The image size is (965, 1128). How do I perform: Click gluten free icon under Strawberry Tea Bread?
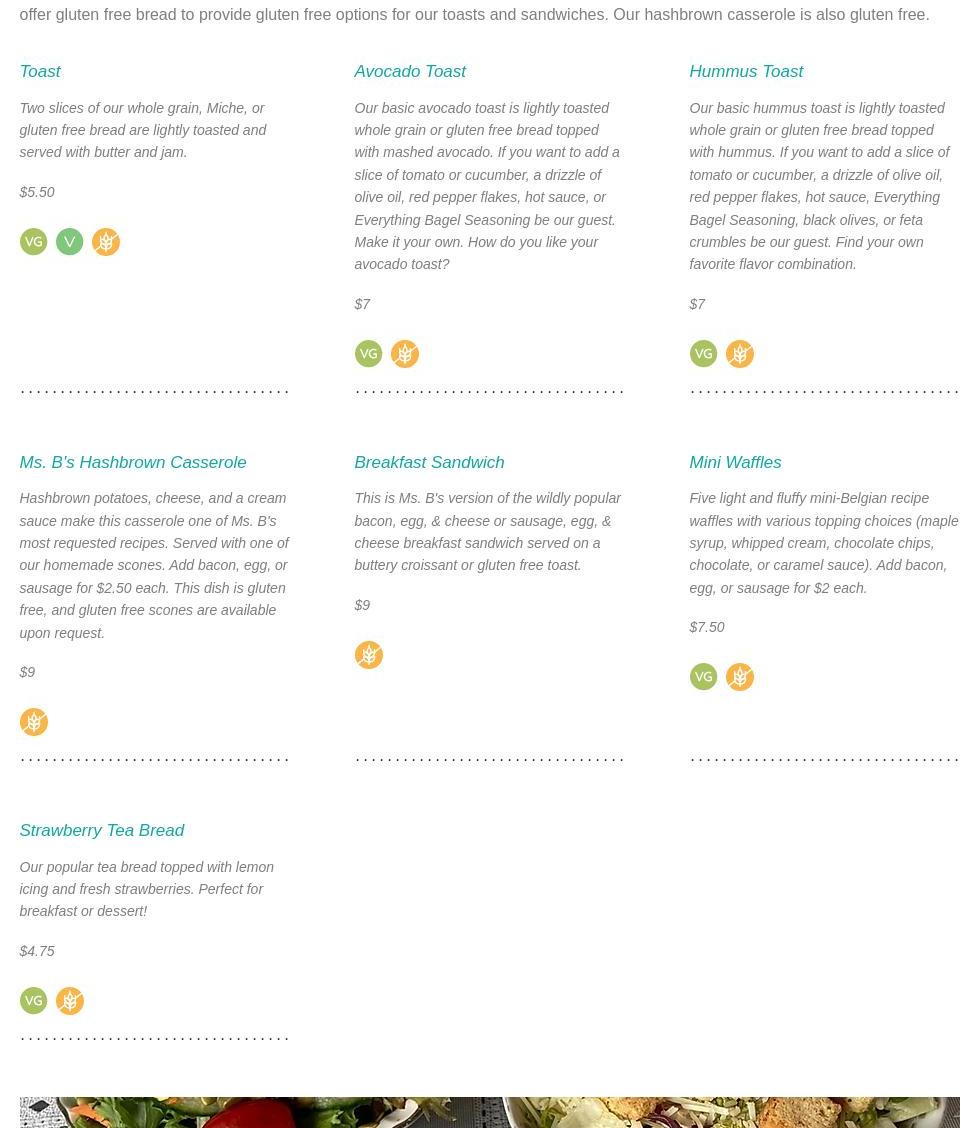69,1001
